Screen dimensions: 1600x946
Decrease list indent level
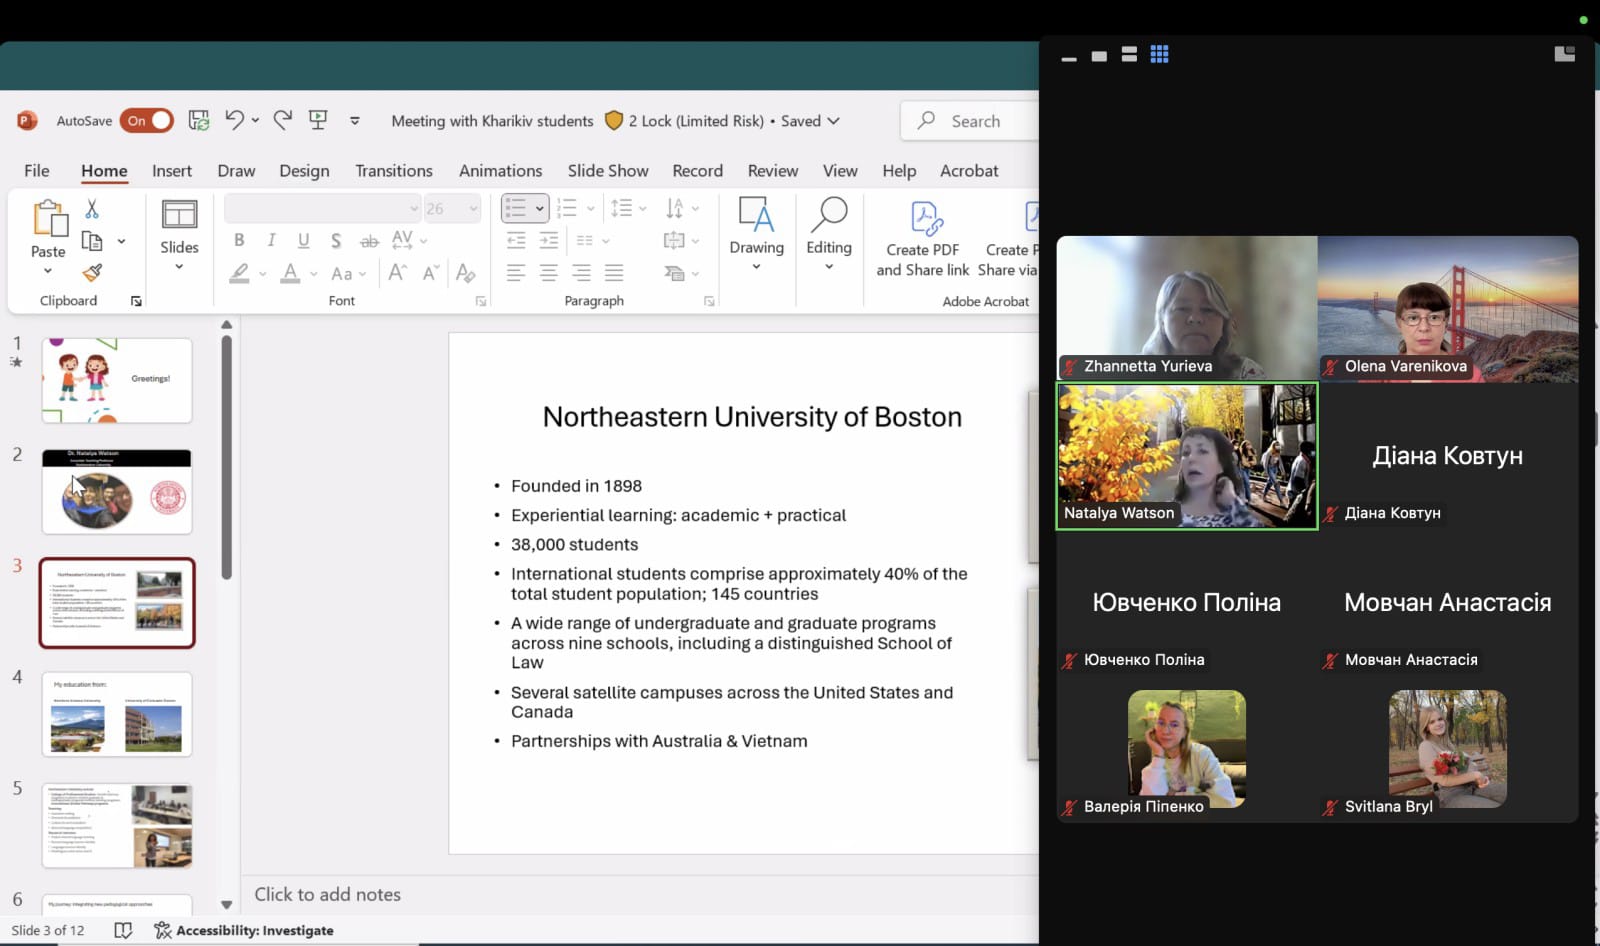tap(516, 240)
